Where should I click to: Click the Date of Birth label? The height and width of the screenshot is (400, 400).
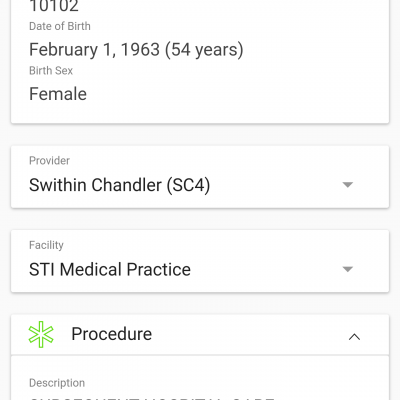[x=60, y=26]
